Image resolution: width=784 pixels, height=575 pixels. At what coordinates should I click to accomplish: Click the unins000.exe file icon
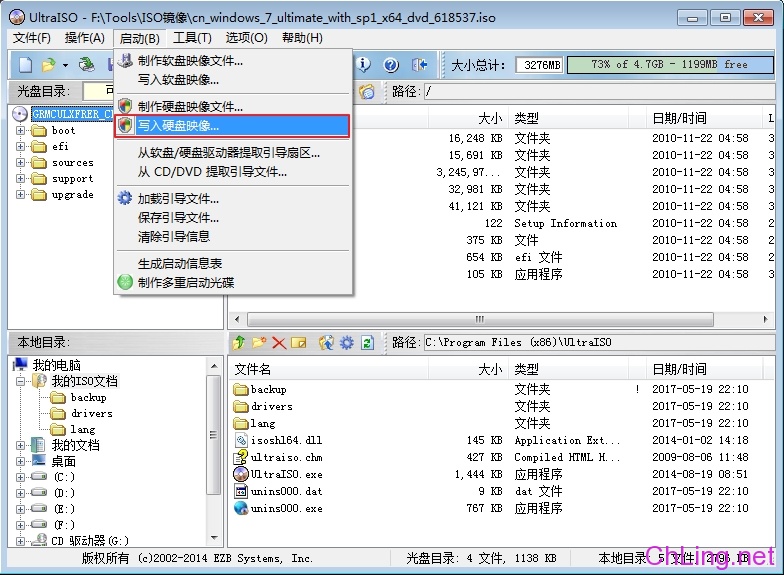click(241, 508)
